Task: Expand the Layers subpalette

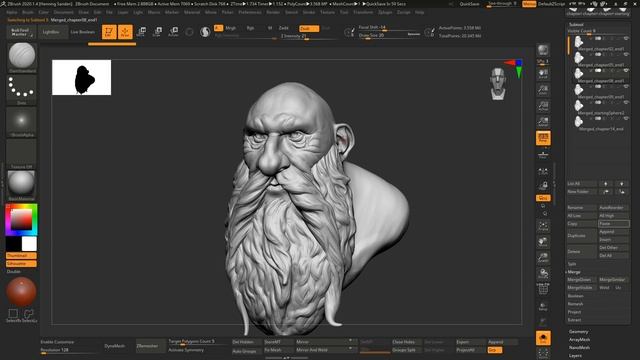Action: click(x=575, y=356)
